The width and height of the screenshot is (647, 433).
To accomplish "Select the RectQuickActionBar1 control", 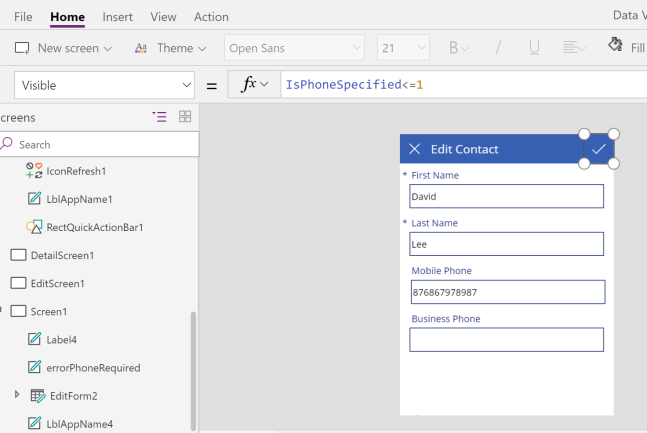I will (x=94, y=227).
